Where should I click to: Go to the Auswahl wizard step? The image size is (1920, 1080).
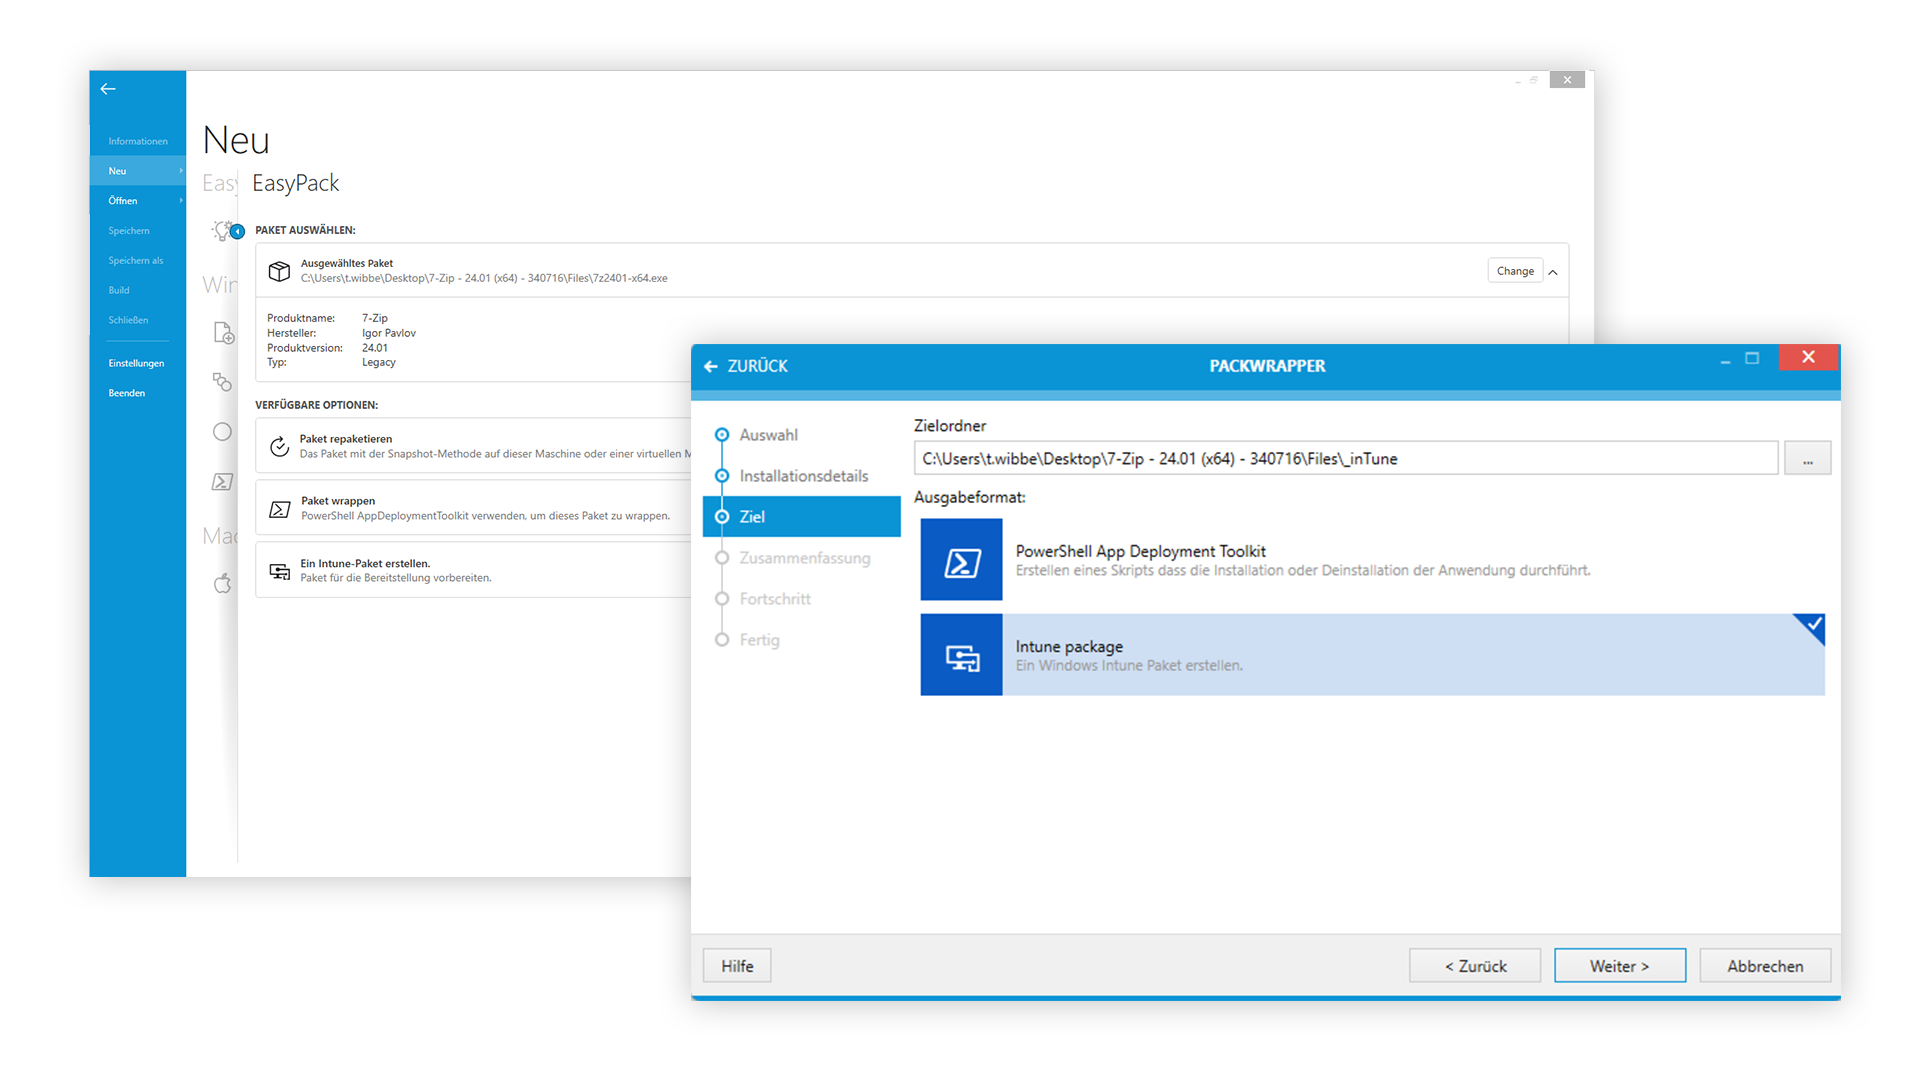click(x=768, y=435)
